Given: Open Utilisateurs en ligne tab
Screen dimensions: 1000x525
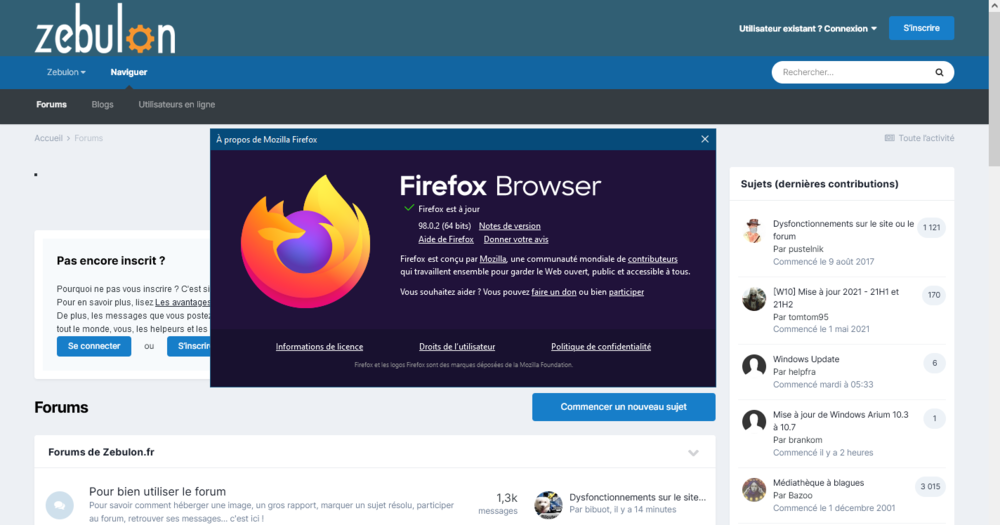Looking at the screenshot, I should pyautogui.click(x=176, y=104).
